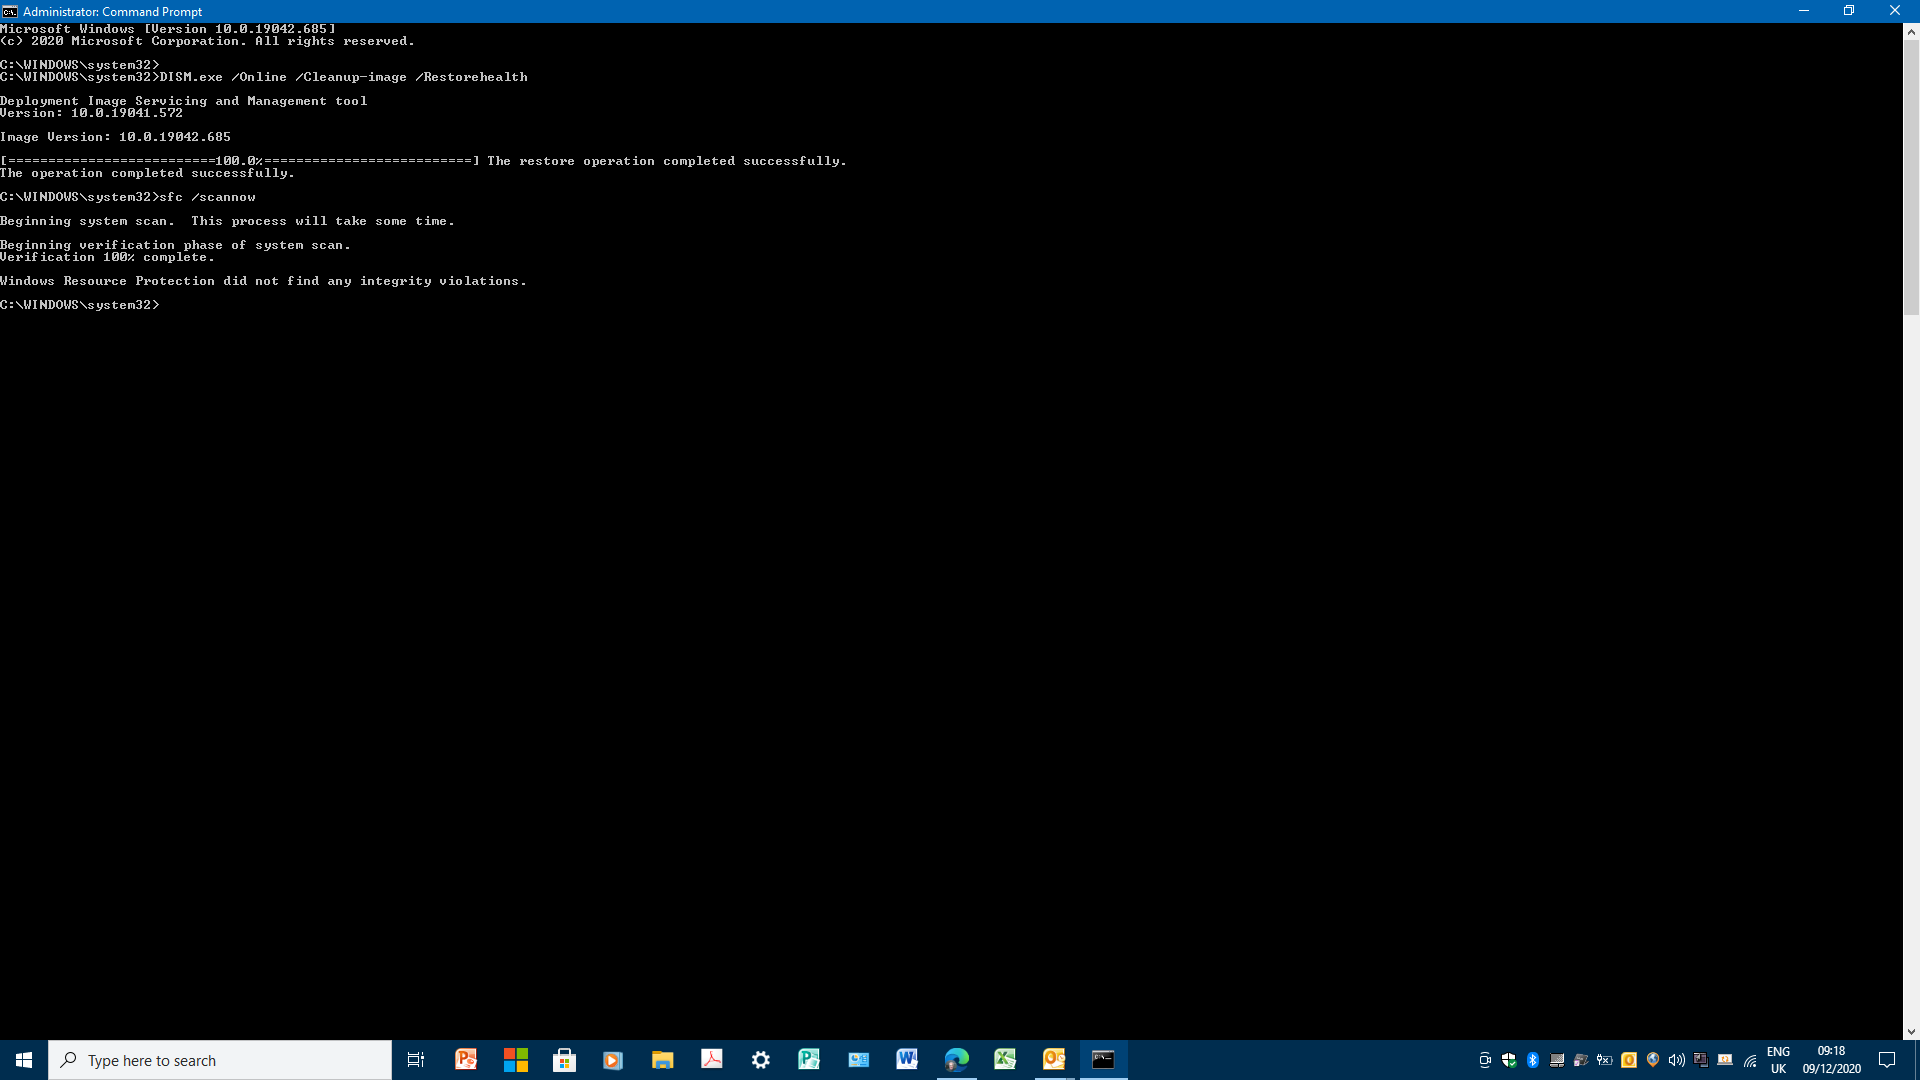Open the Command Prompt title bar system menu icon
This screenshot has width=1920, height=1080.
(10, 11)
